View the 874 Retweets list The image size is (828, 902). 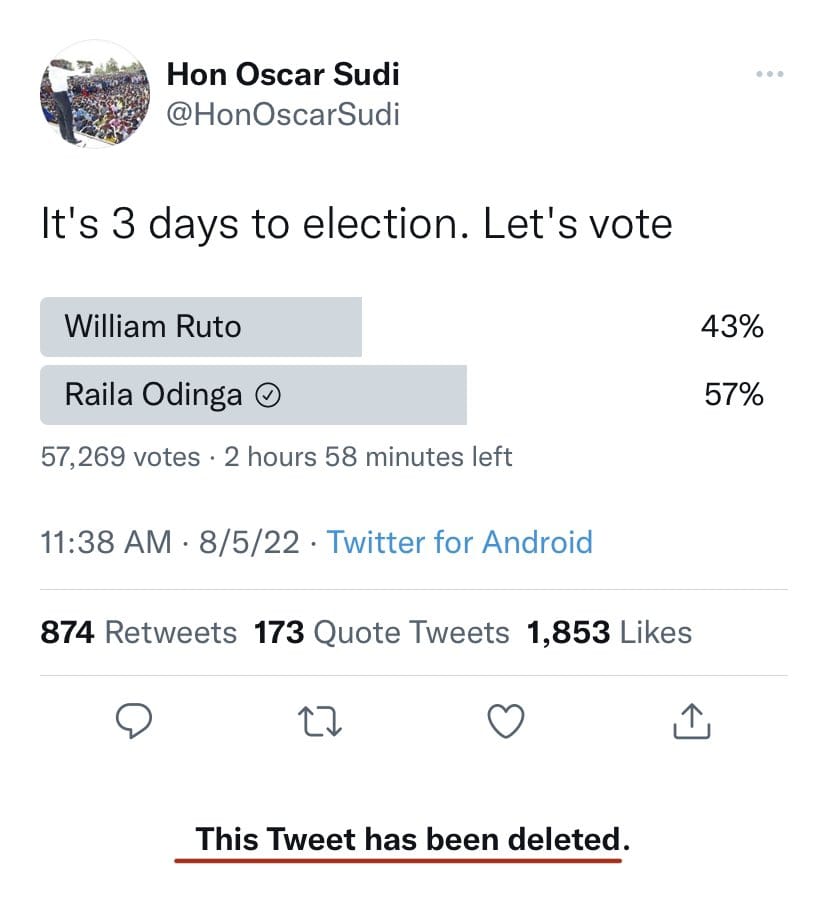(138, 632)
